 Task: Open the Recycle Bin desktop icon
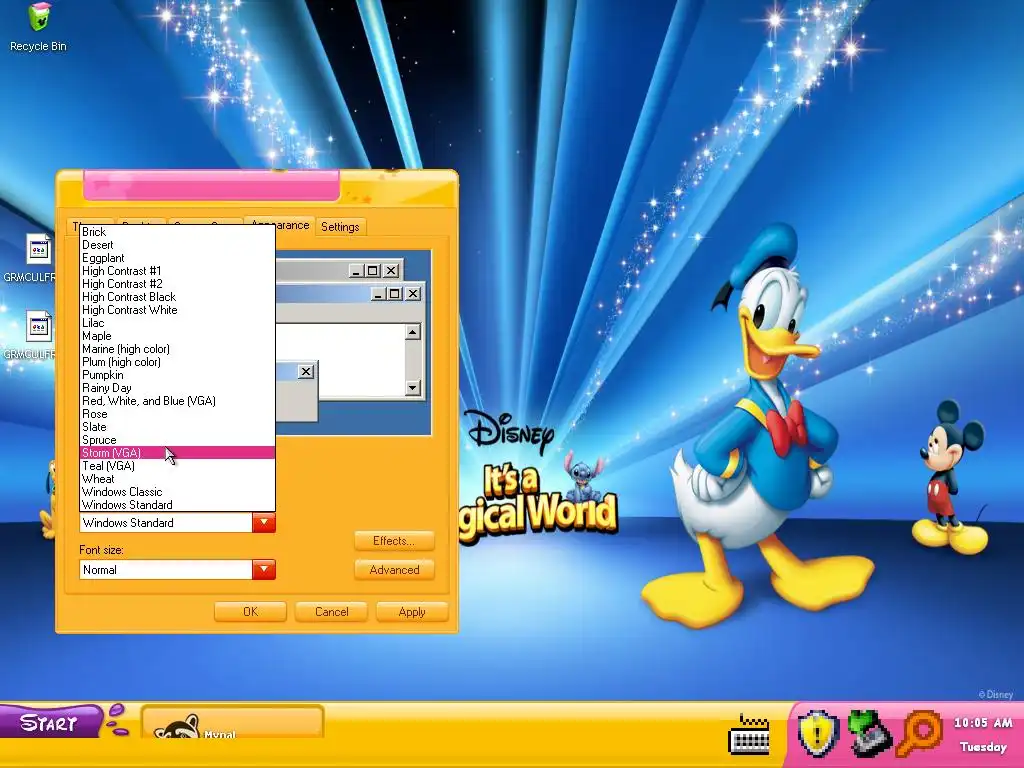(x=39, y=26)
